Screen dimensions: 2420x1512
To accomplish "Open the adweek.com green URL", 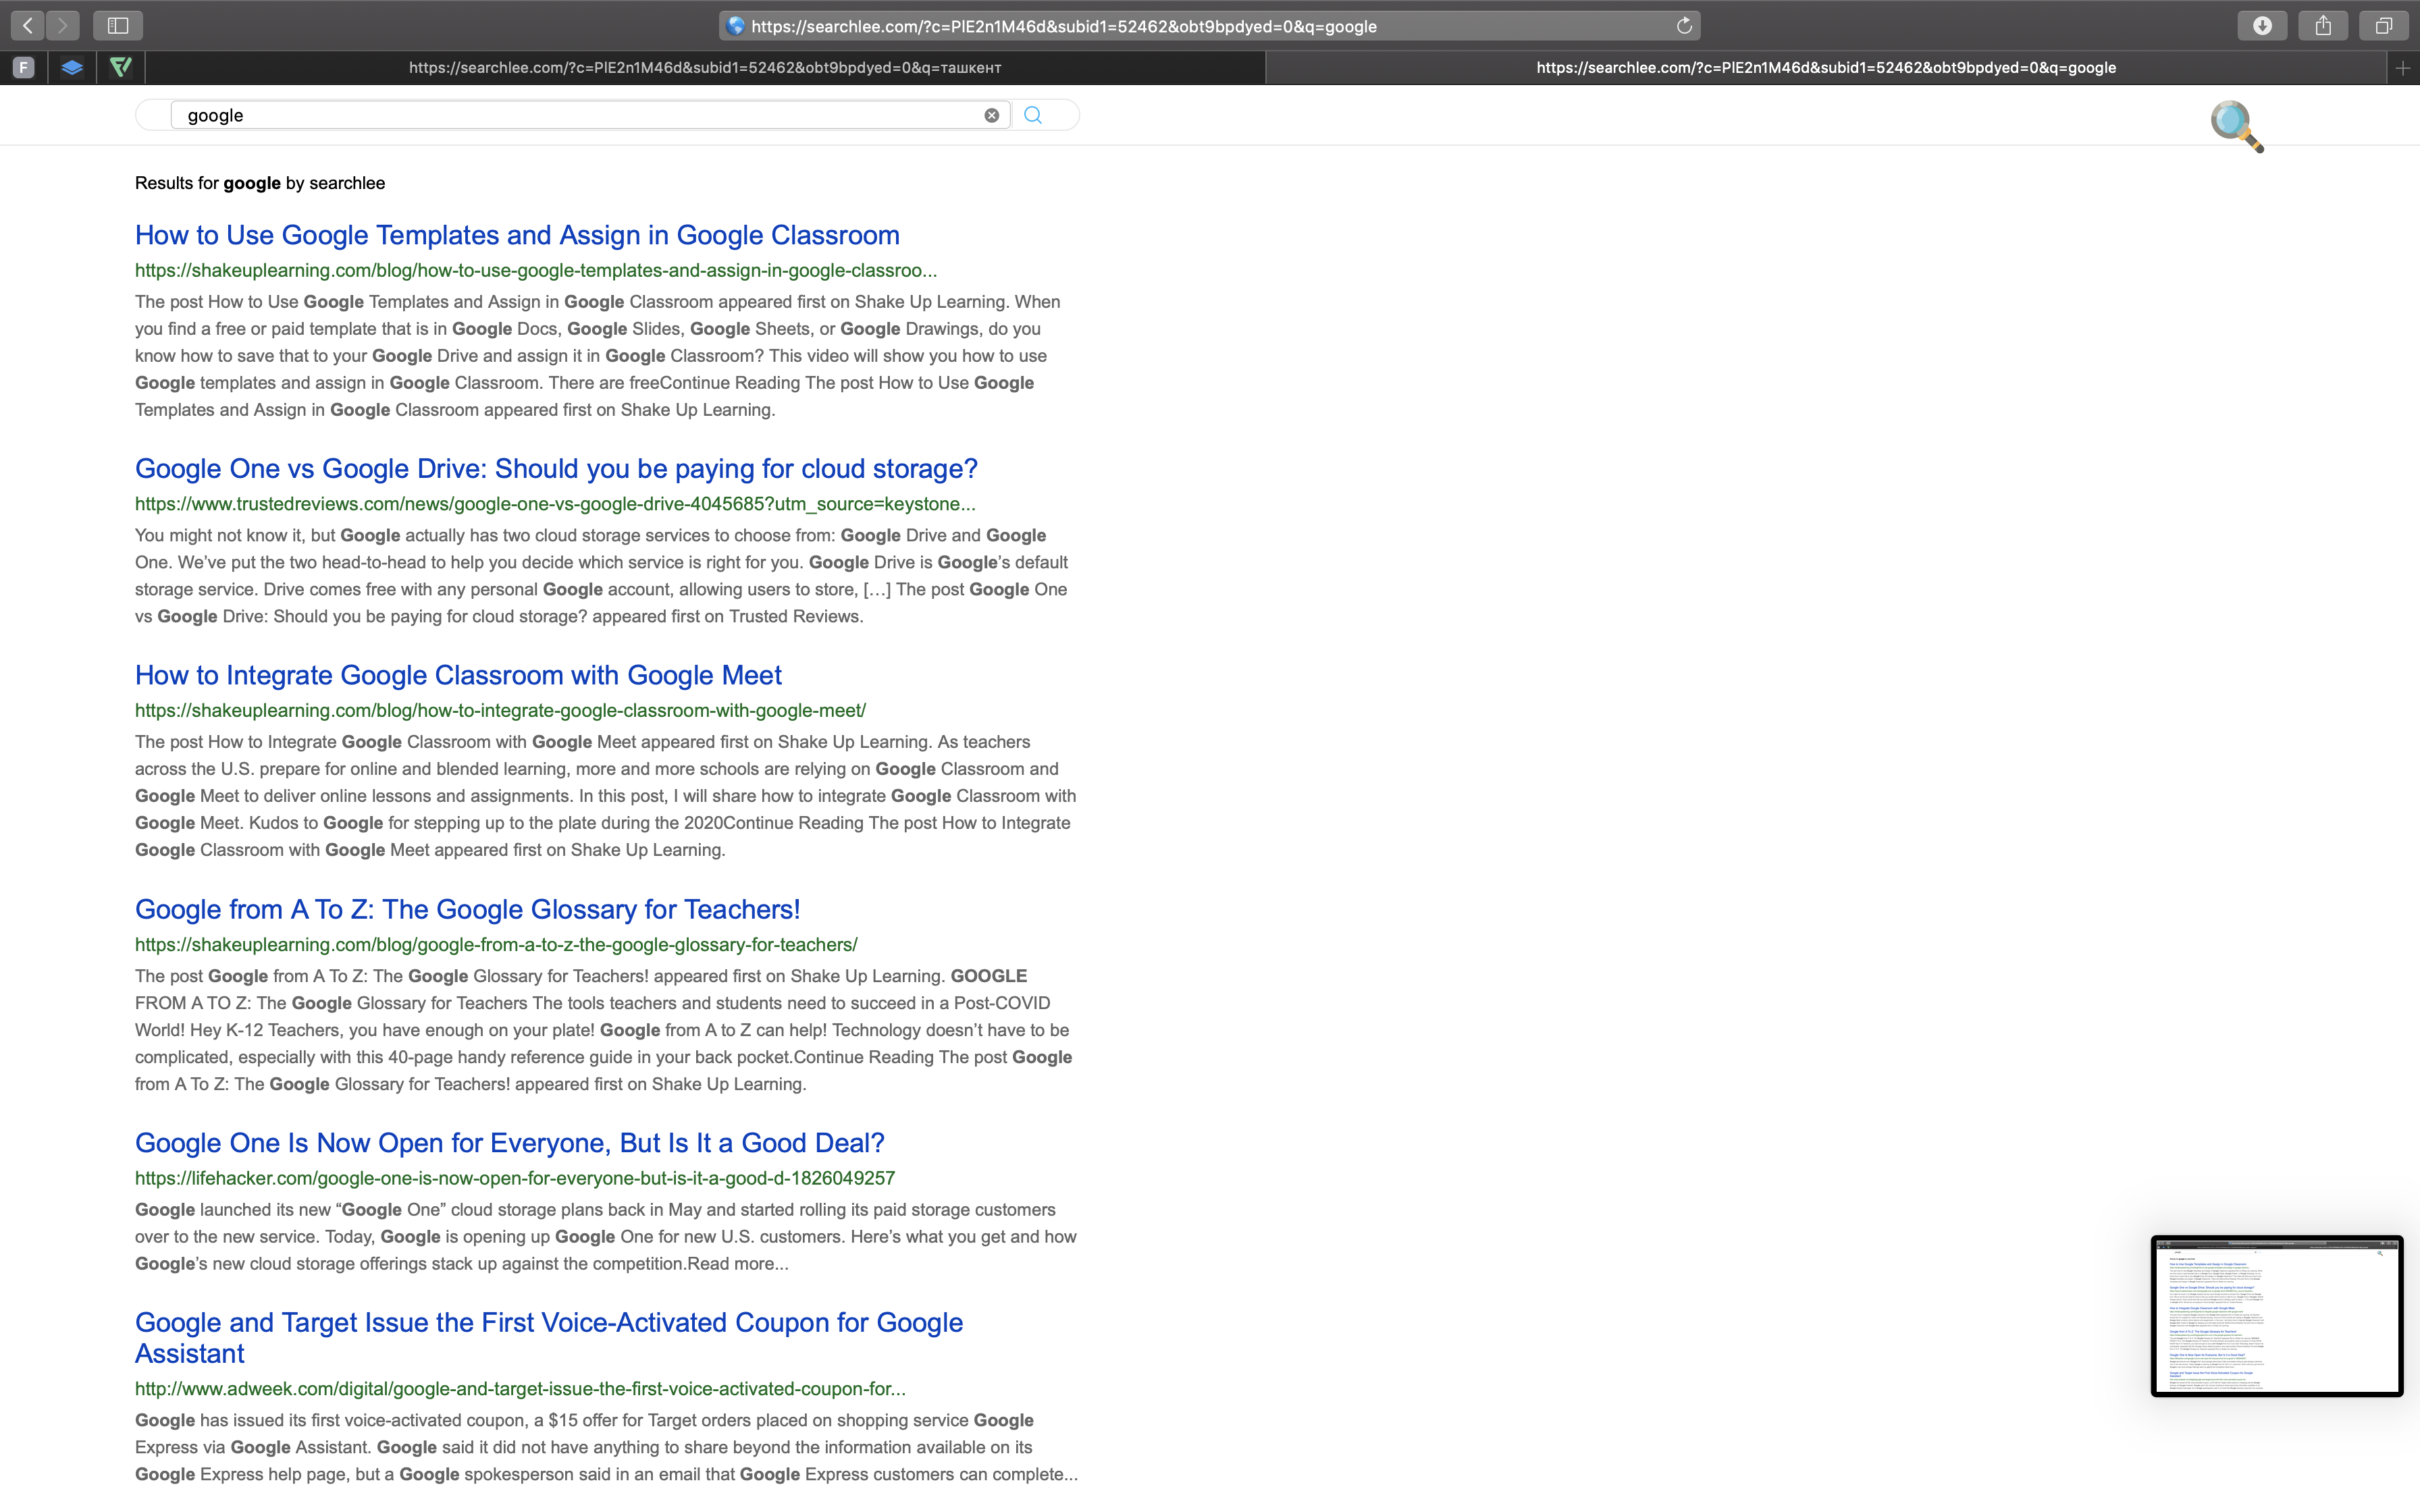I will [520, 1388].
